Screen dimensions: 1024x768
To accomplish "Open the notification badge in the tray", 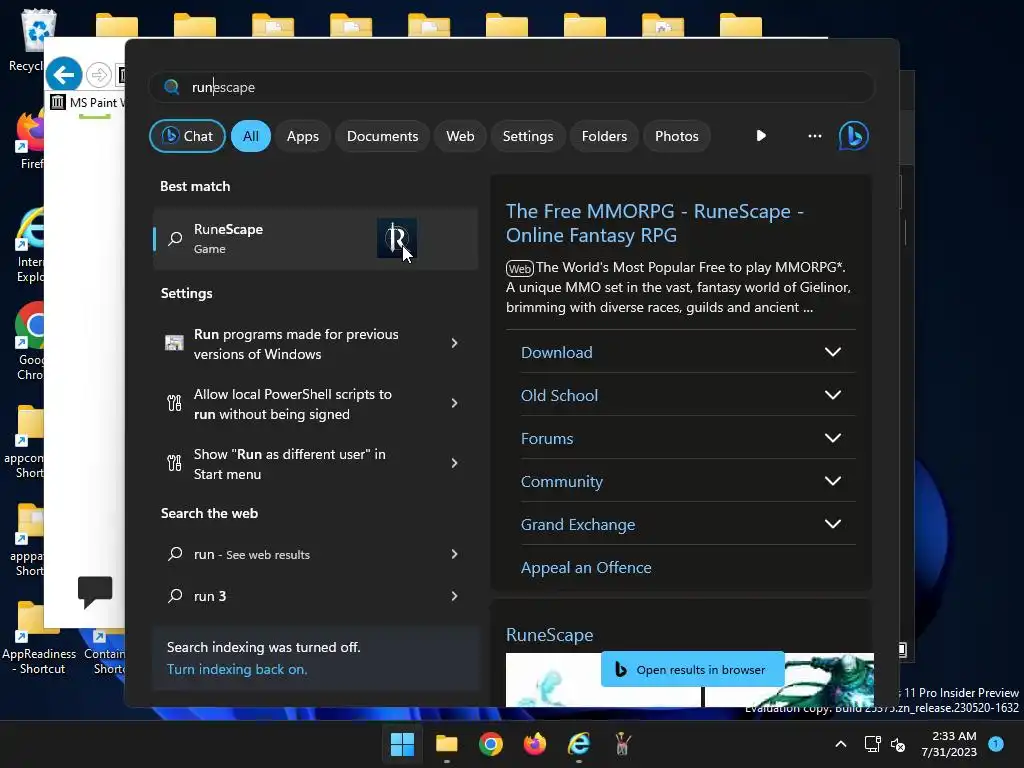I will click(x=996, y=744).
